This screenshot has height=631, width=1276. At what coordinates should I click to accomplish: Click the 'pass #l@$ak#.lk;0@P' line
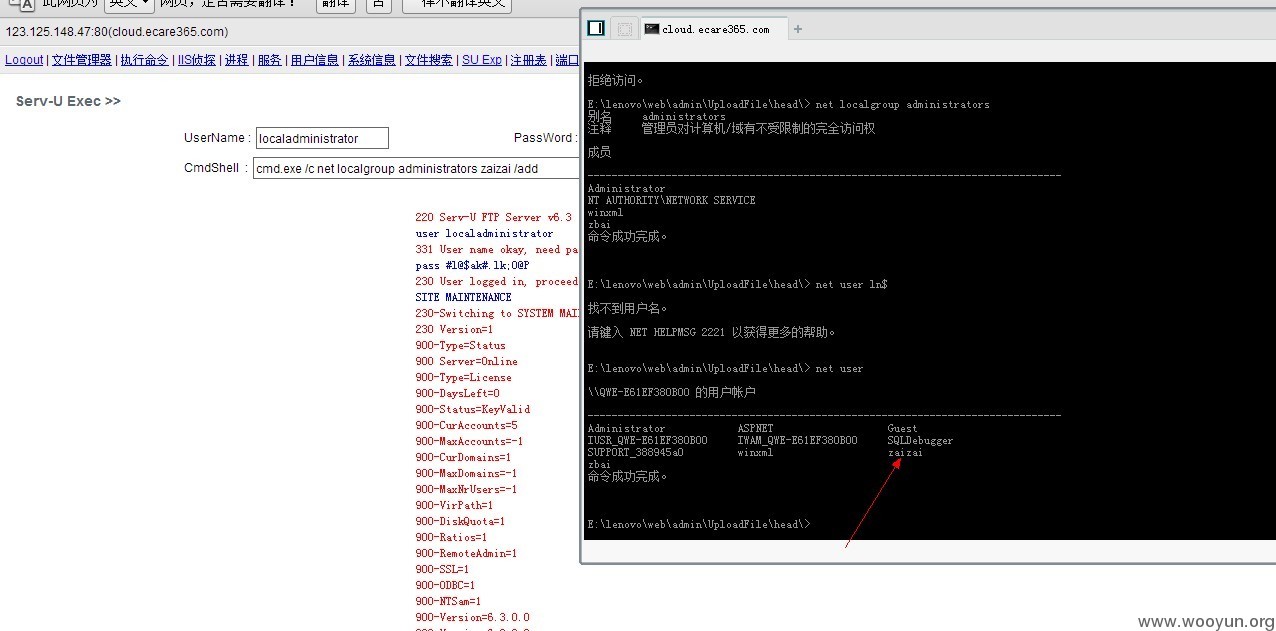click(472, 265)
